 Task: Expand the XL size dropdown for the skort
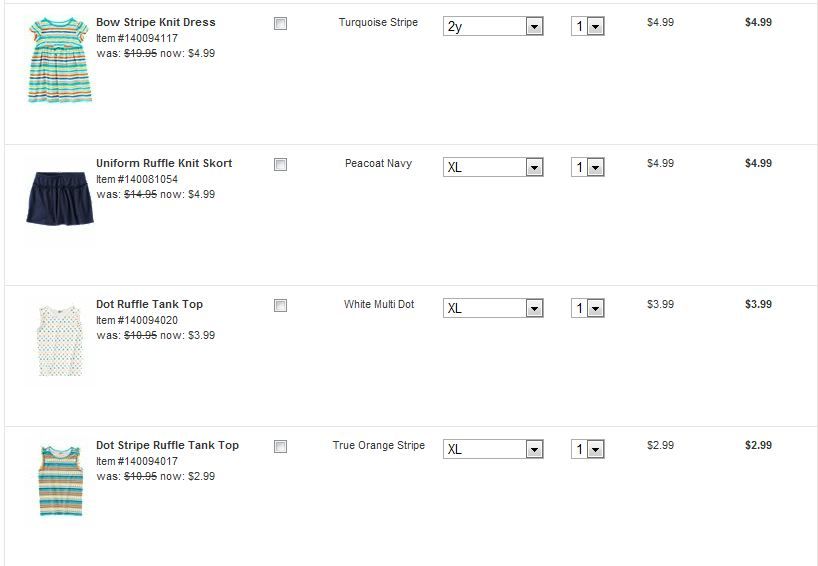[493, 168]
